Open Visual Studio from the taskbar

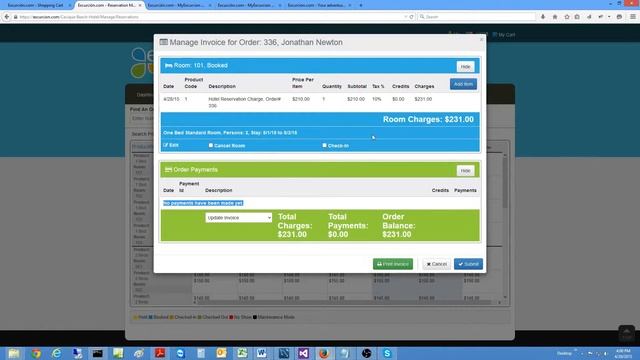click(303, 353)
